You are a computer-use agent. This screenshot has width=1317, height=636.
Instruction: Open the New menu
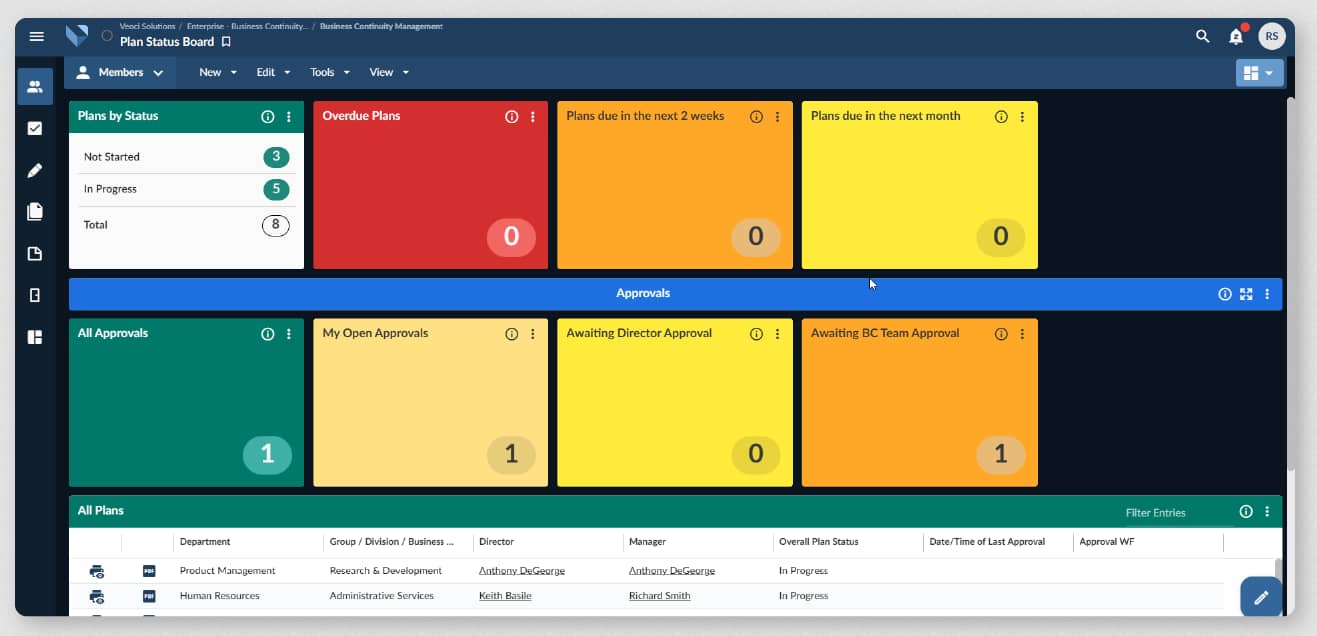coord(218,72)
